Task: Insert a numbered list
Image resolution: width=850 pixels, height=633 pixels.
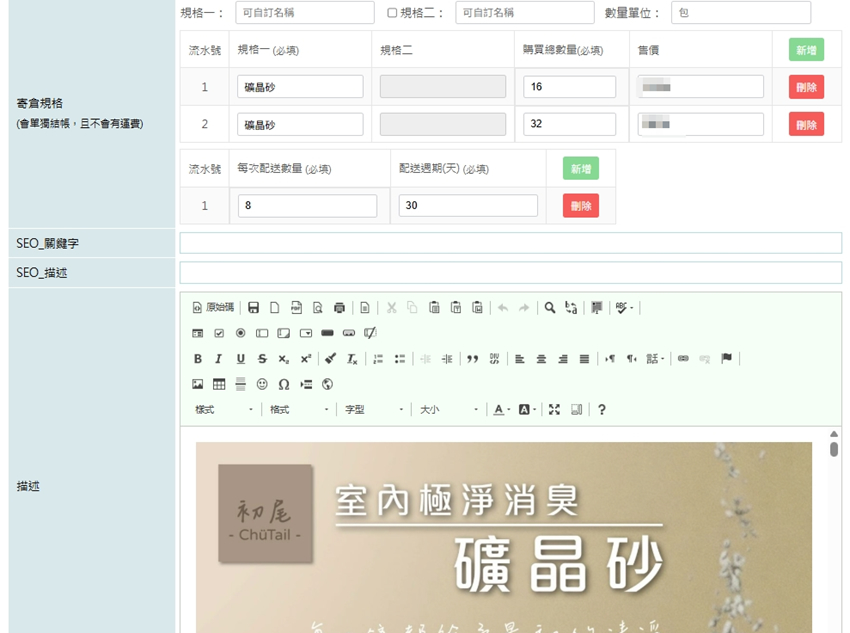Action: point(378,359)
